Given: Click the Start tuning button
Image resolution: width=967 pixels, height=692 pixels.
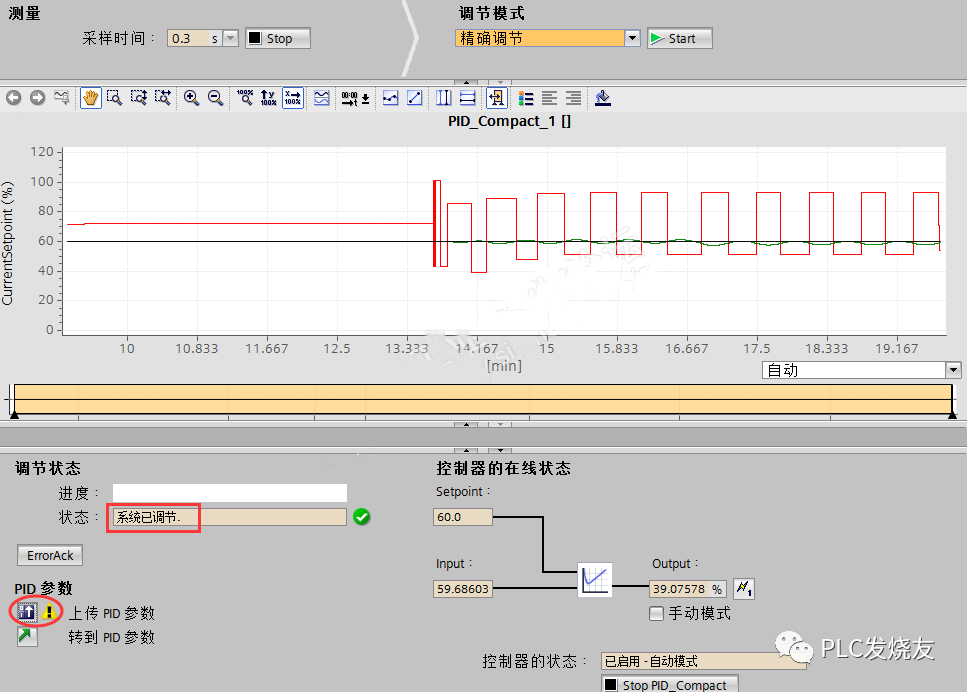Looking at the screenshot, I should [x=680, y=38].
